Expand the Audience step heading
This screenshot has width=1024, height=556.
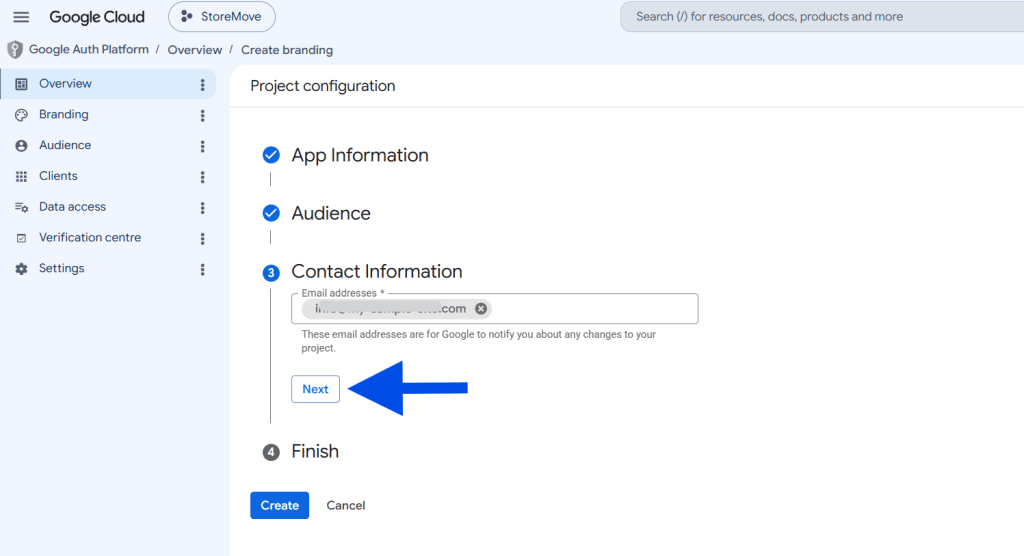coord(331,213)
